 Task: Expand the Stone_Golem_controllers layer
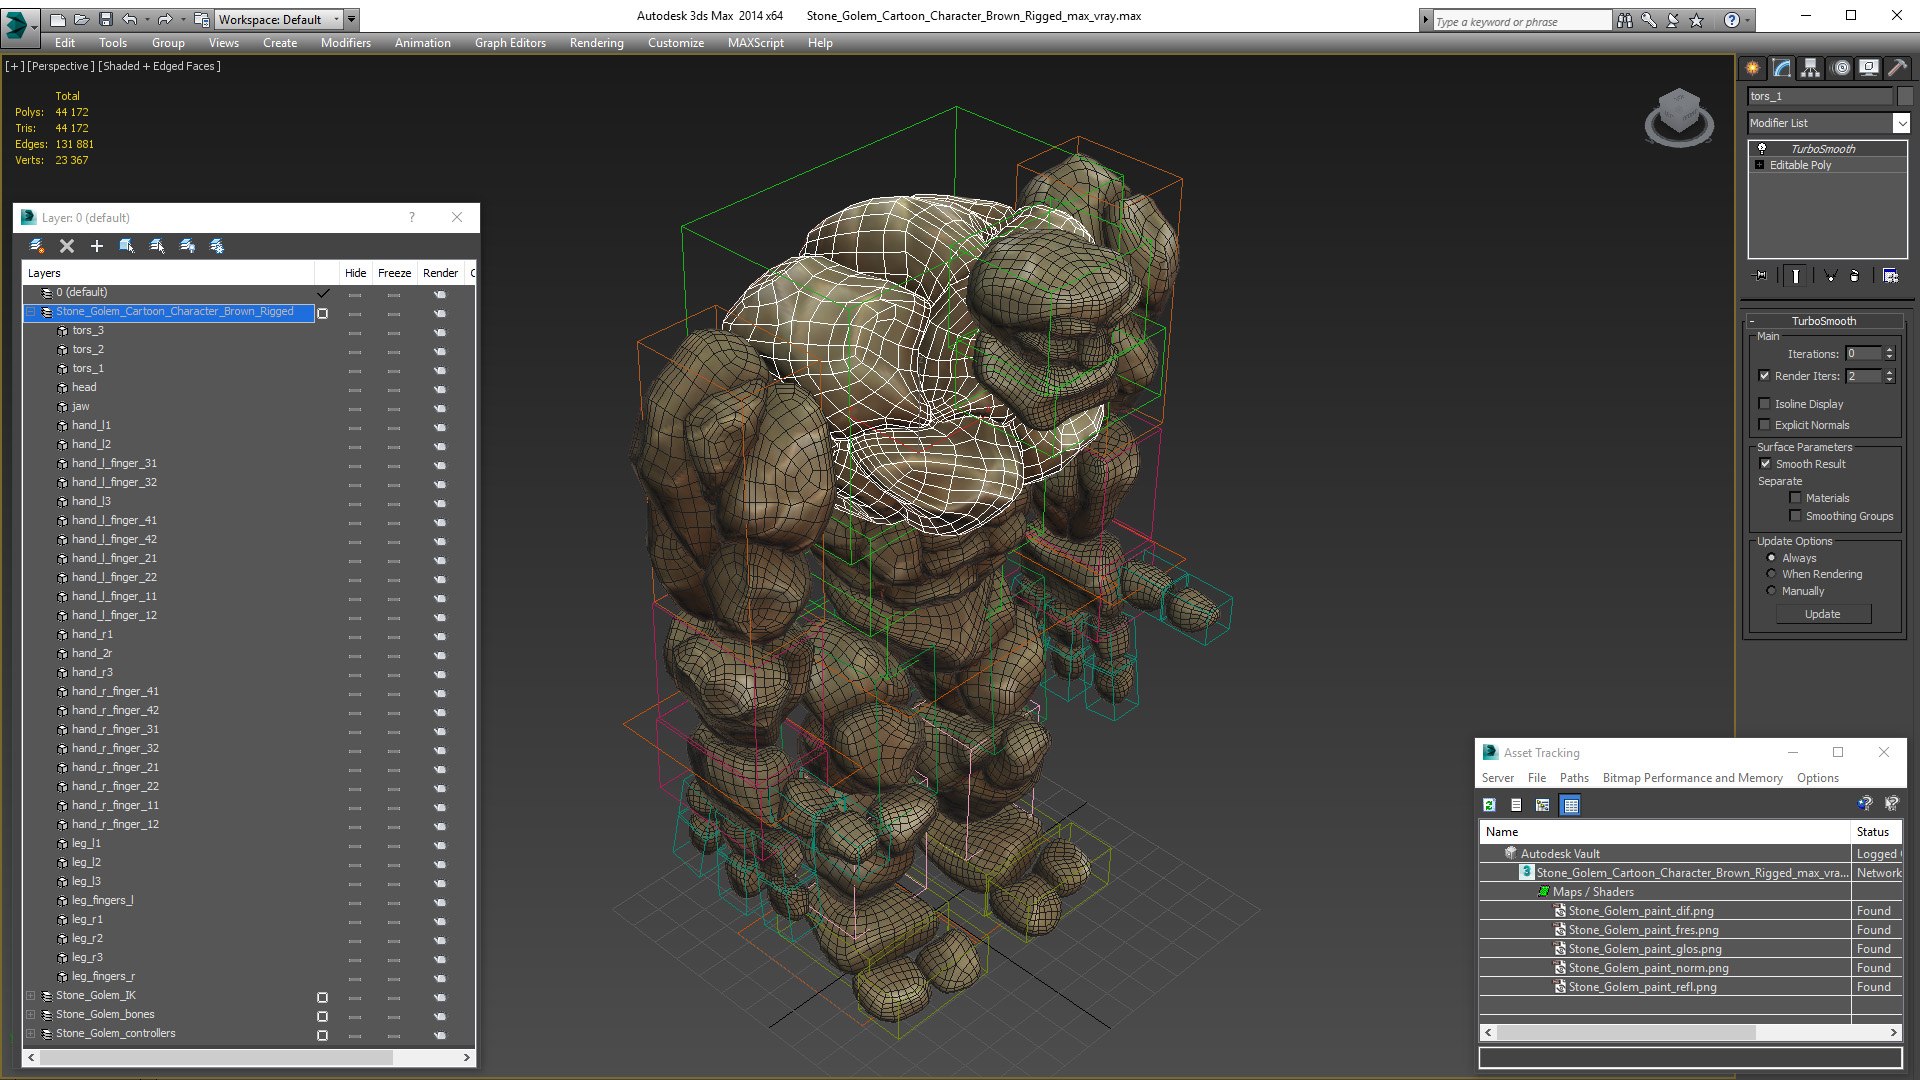30,1034
